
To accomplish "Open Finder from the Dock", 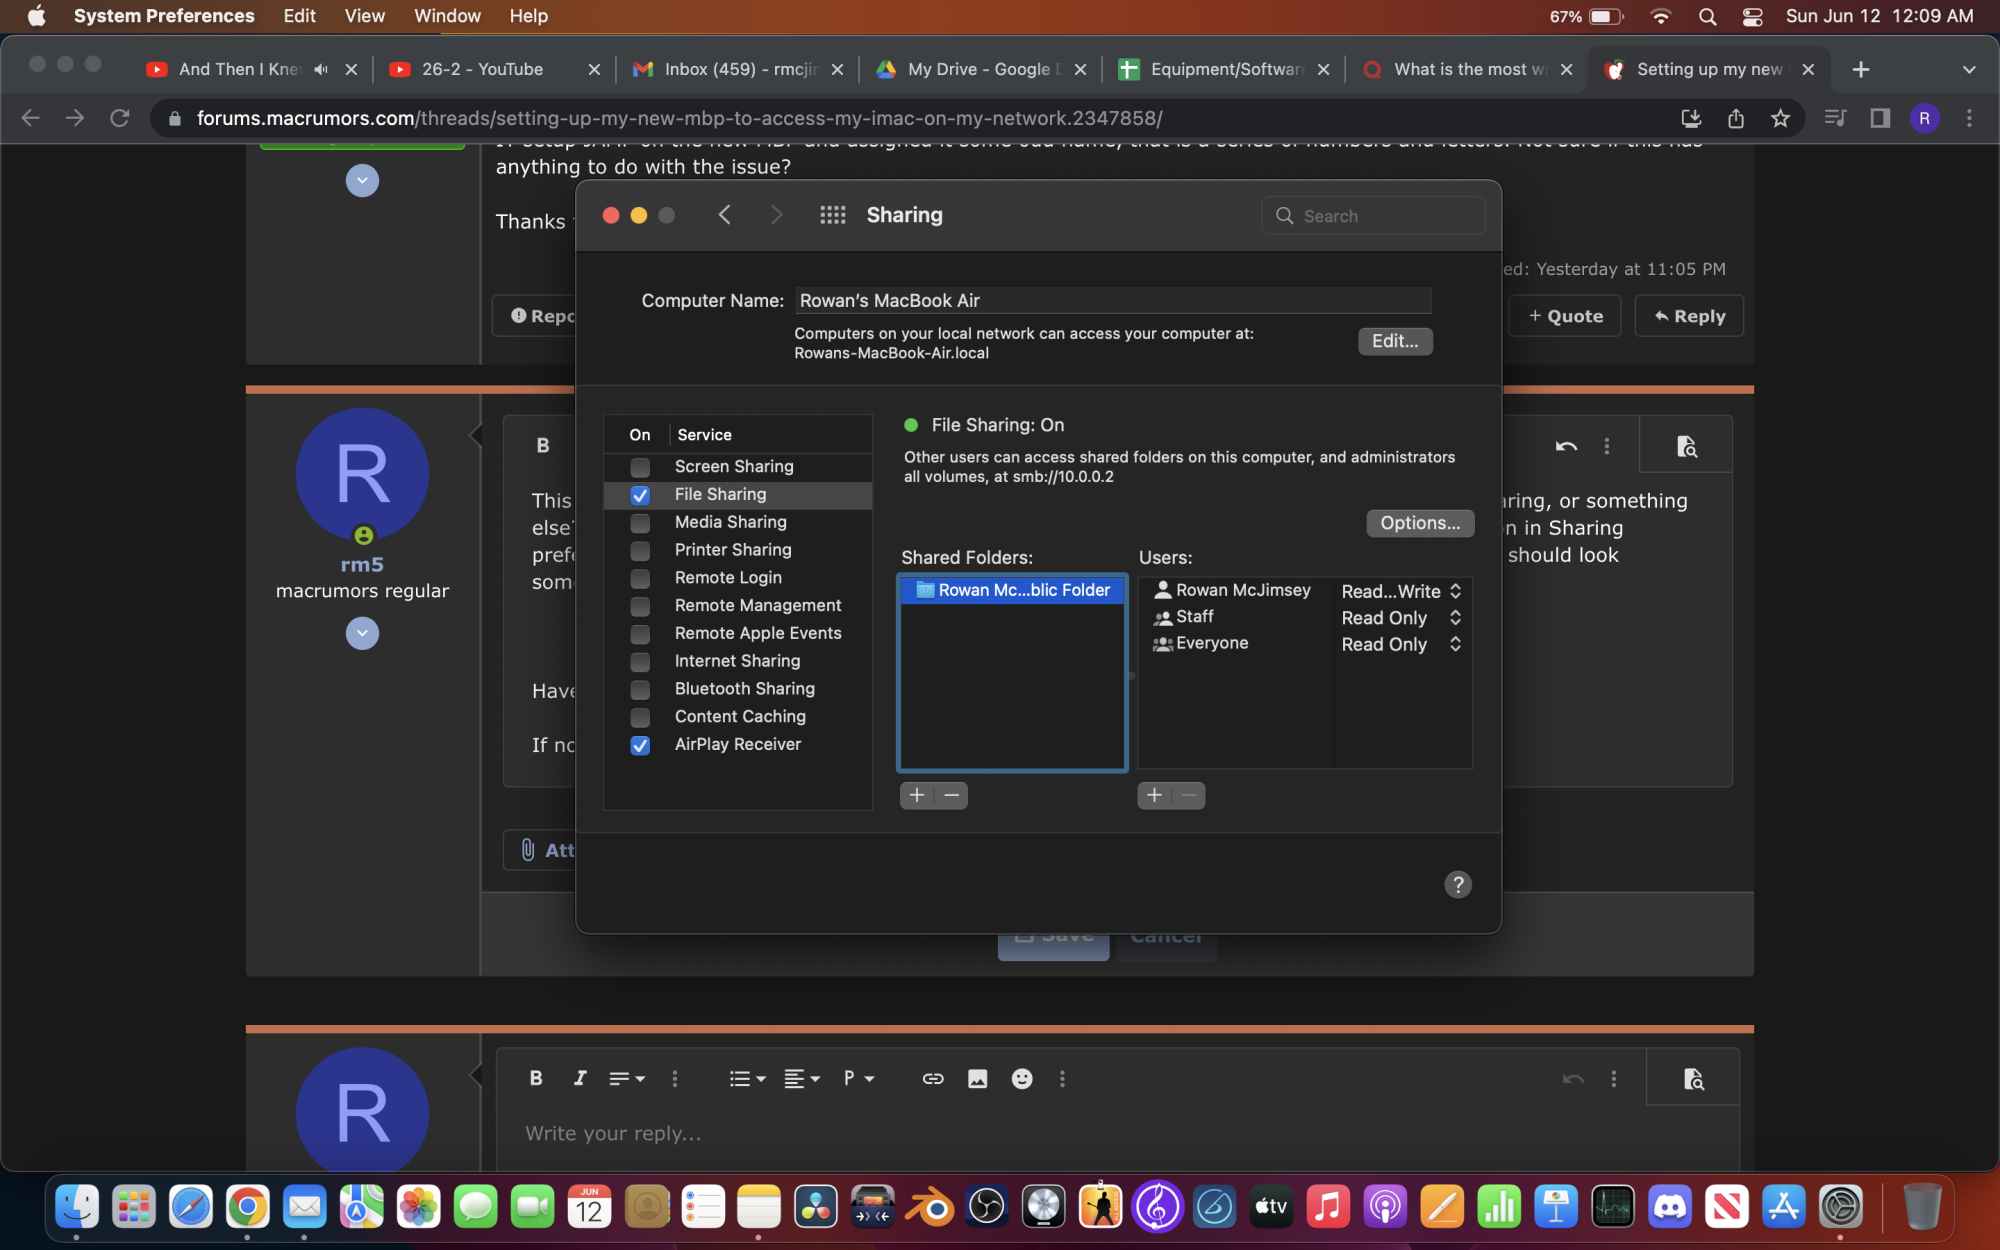I will point(77,1207).
